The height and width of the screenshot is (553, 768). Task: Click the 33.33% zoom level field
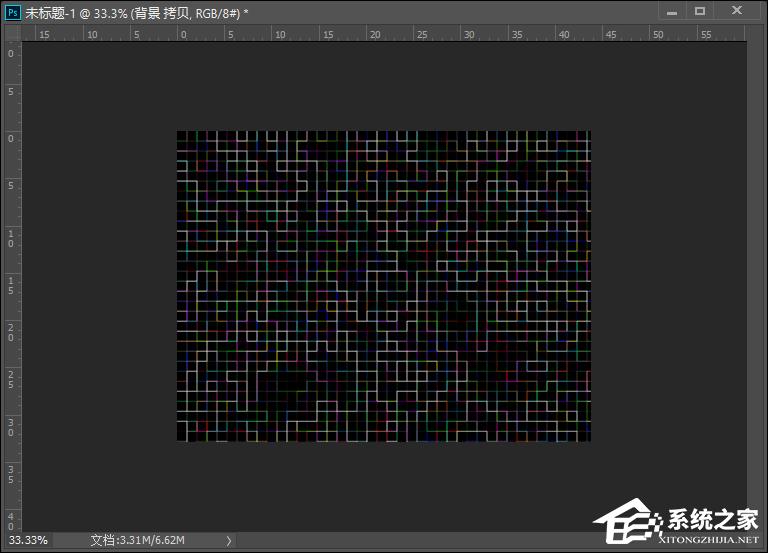28,540
